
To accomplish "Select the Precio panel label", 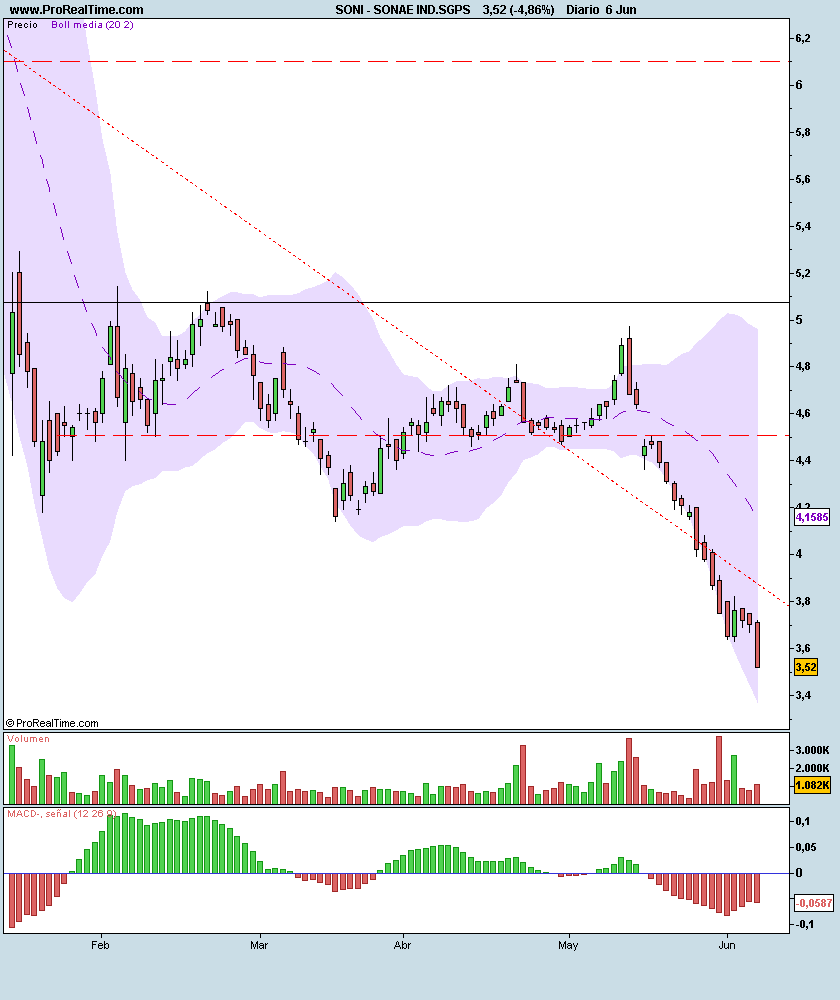I will pos(23,25).
